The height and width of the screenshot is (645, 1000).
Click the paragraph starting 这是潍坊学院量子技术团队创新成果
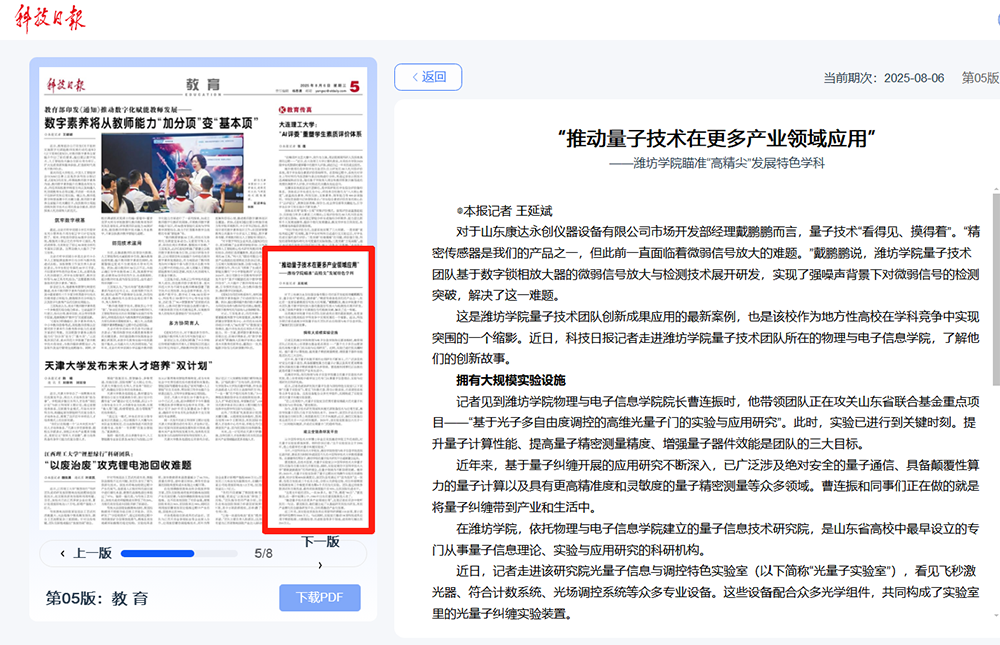tap(706, 337)
